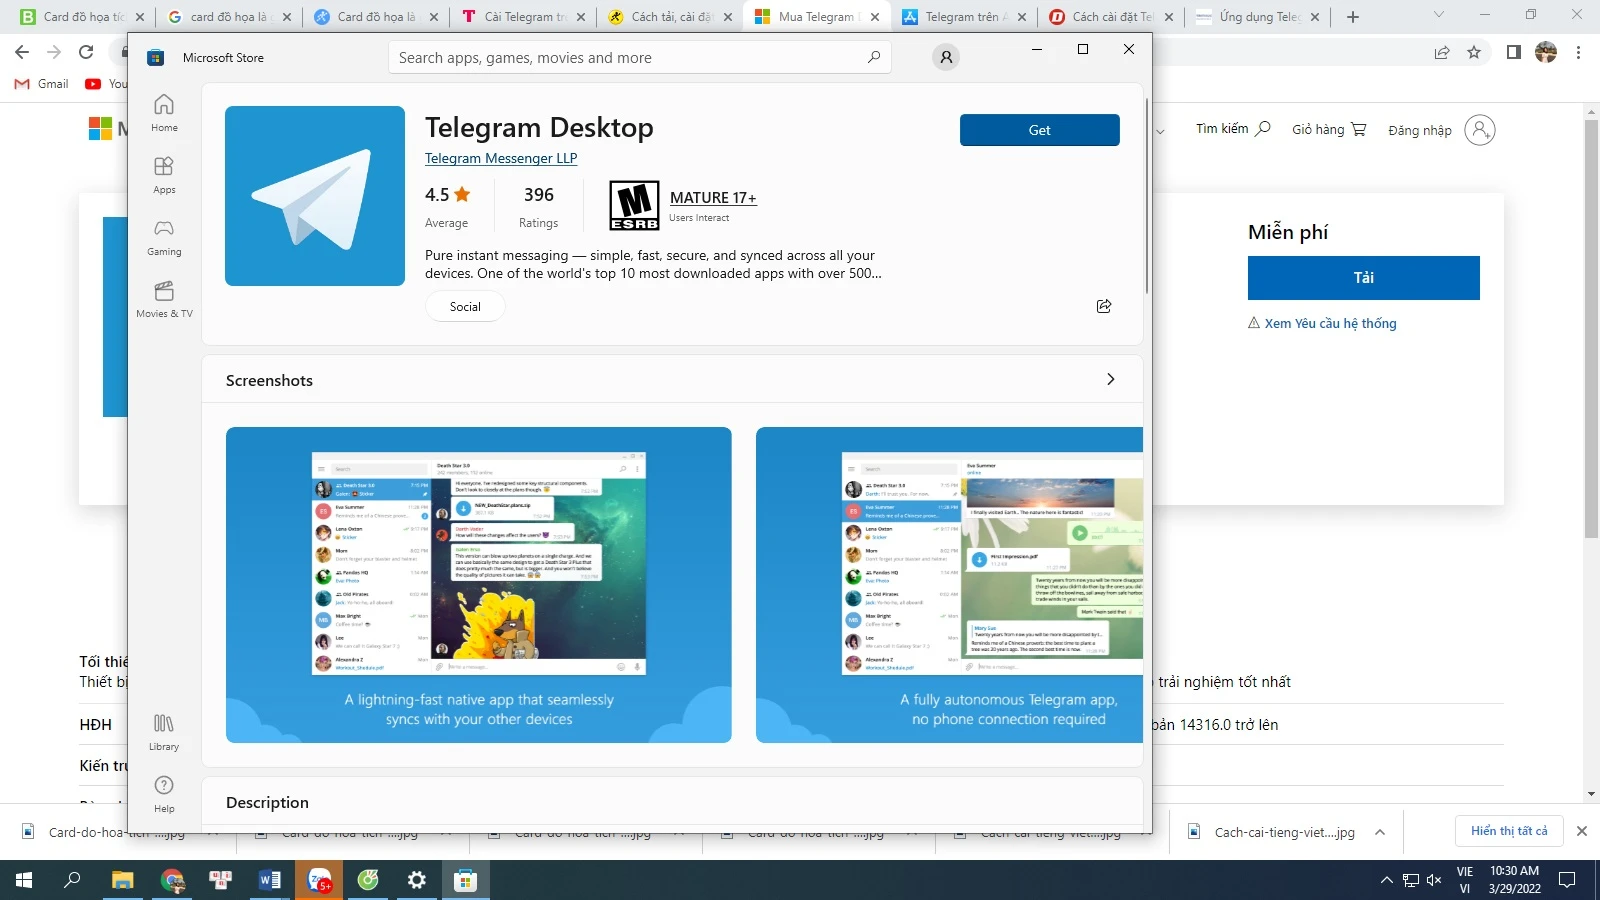Go to Gaming in Store sidebar
This screenshot has width=1600, height=900.
coord(164,237)
